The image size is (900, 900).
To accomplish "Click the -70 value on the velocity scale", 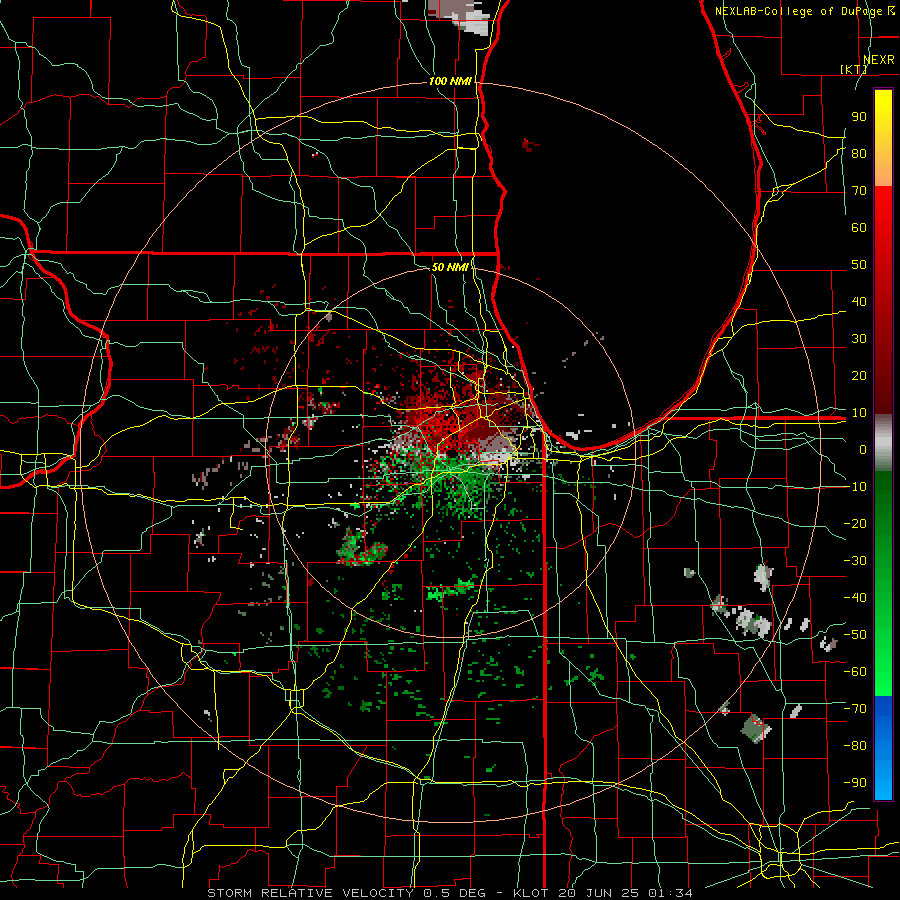I will point(855,709).
